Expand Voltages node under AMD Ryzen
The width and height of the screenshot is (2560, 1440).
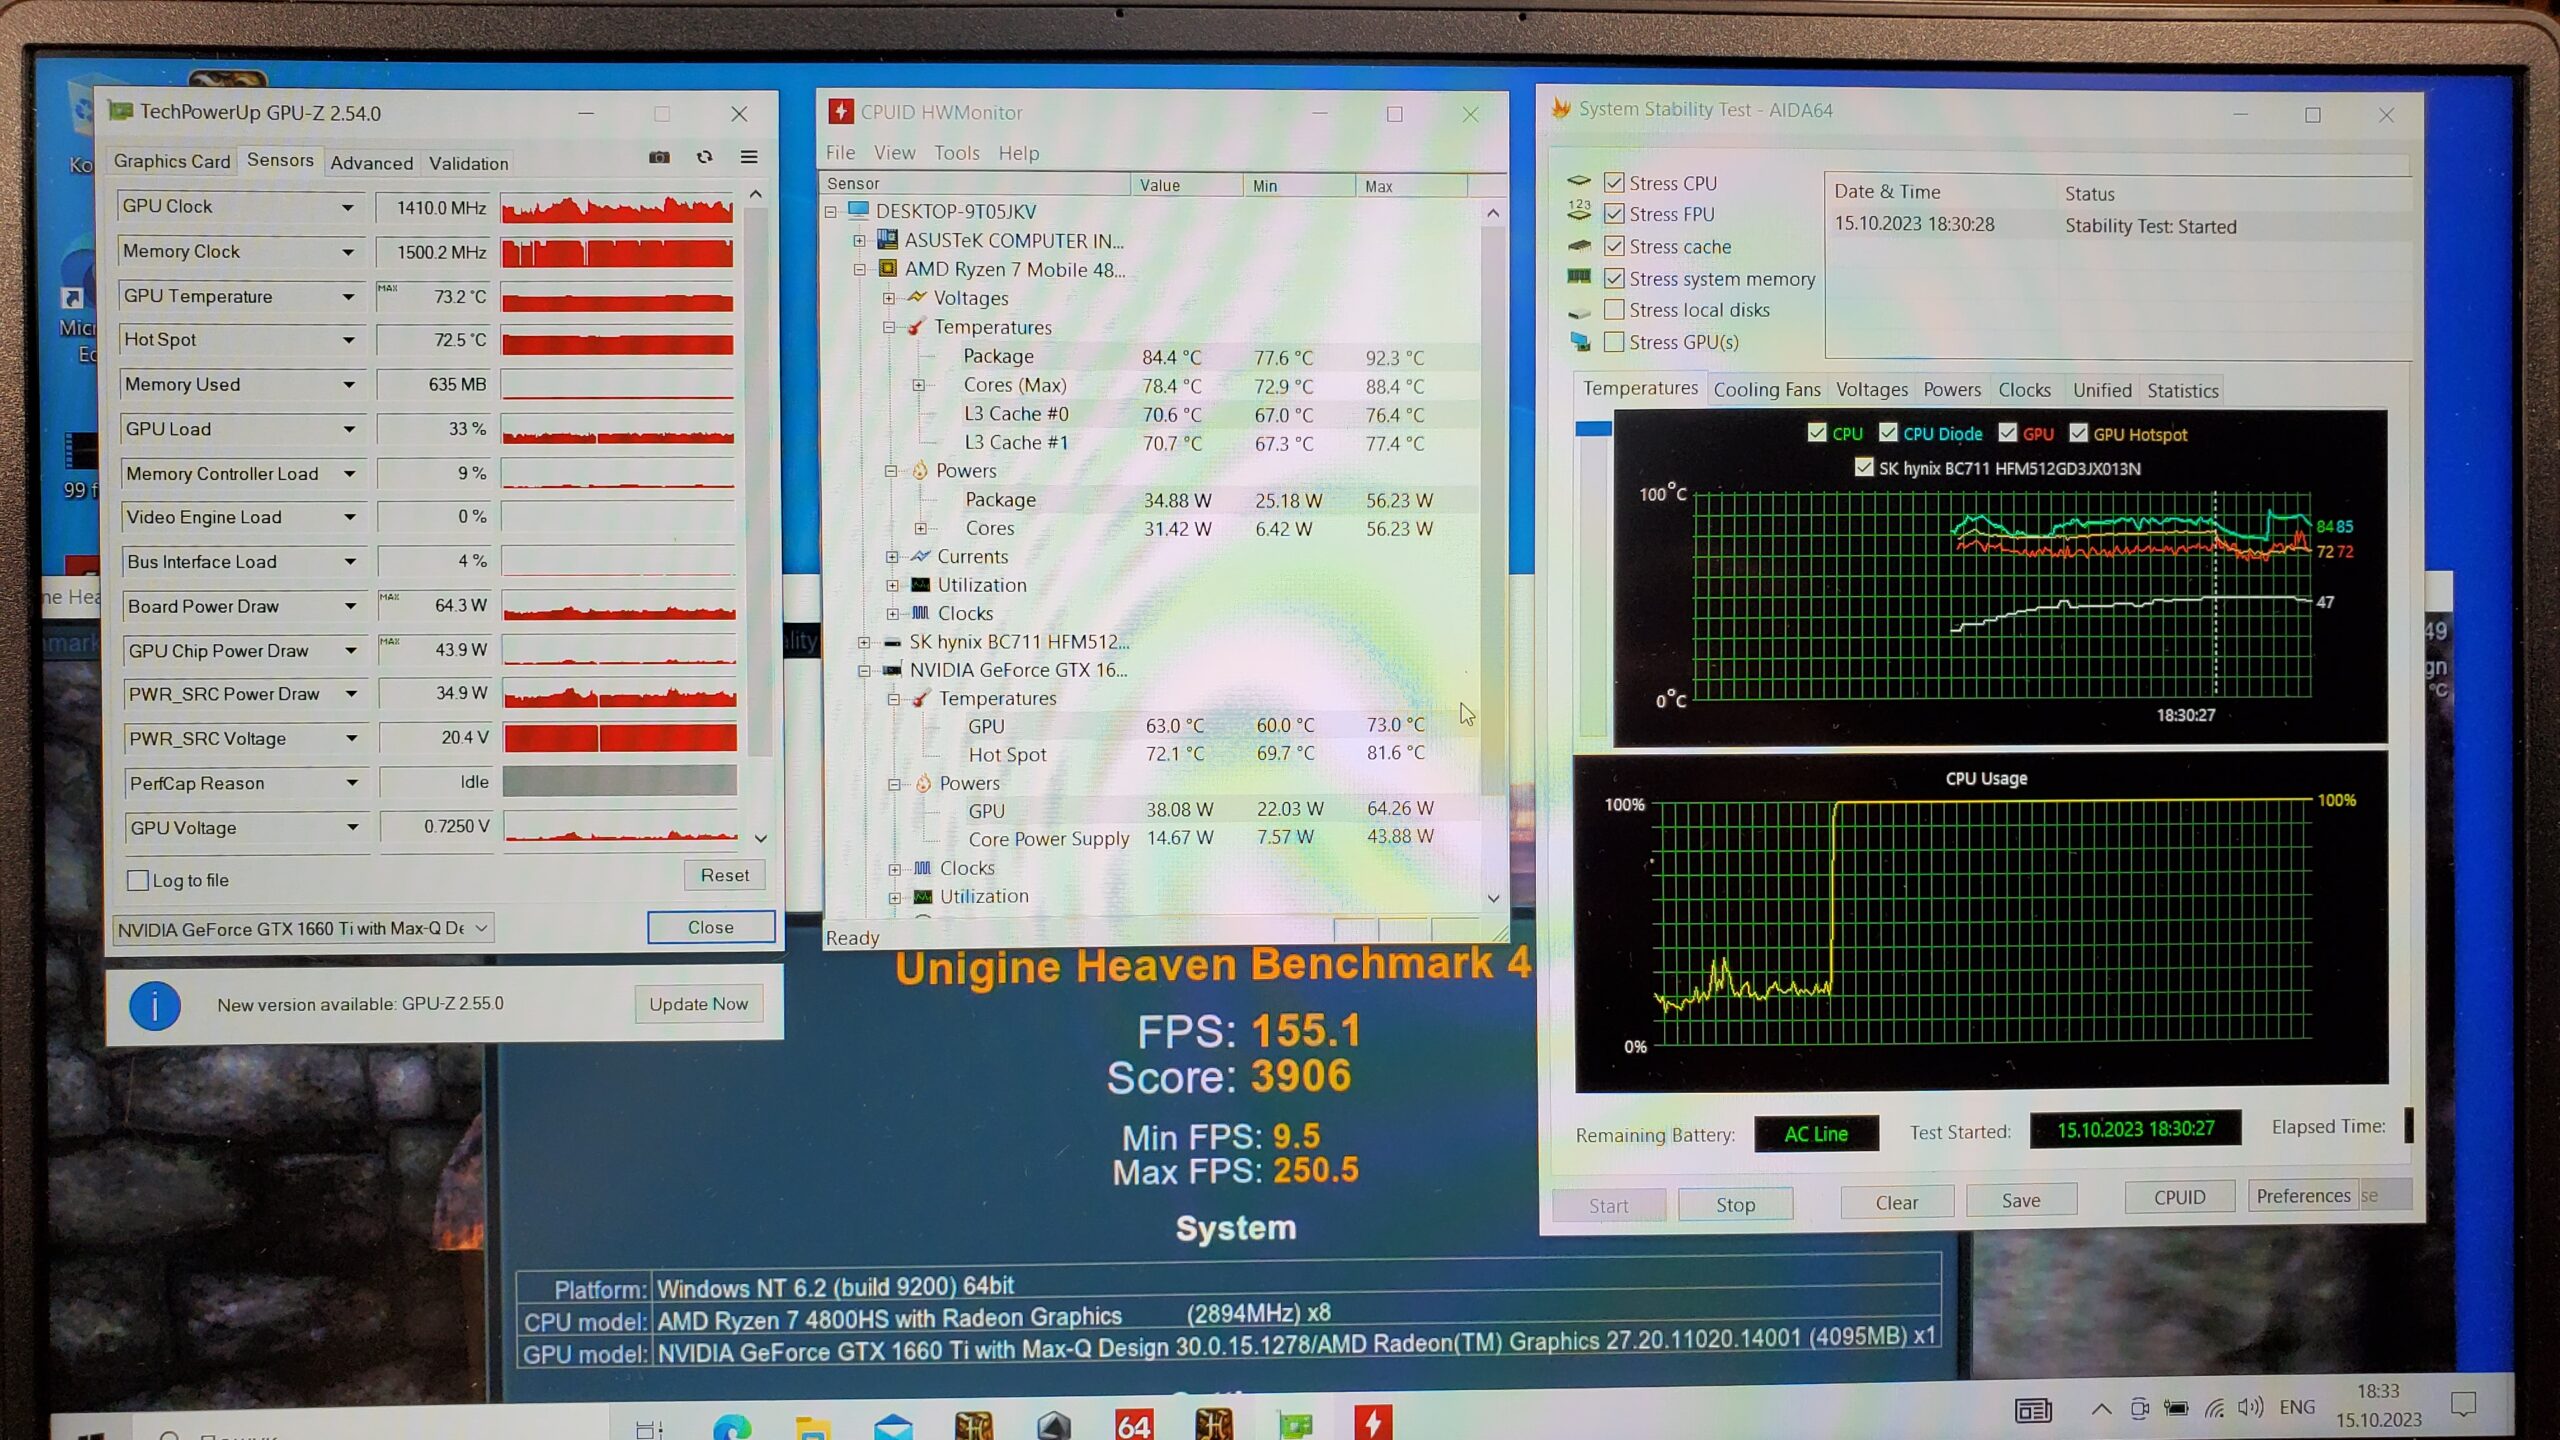[889, 298]
